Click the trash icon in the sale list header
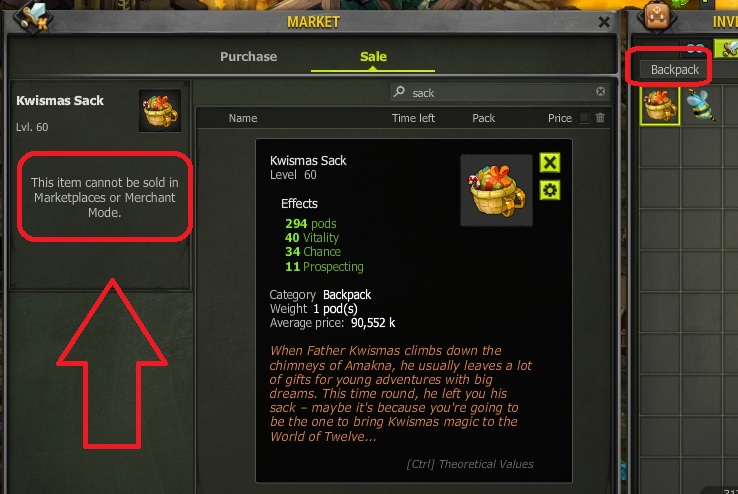 coord(600,118)
